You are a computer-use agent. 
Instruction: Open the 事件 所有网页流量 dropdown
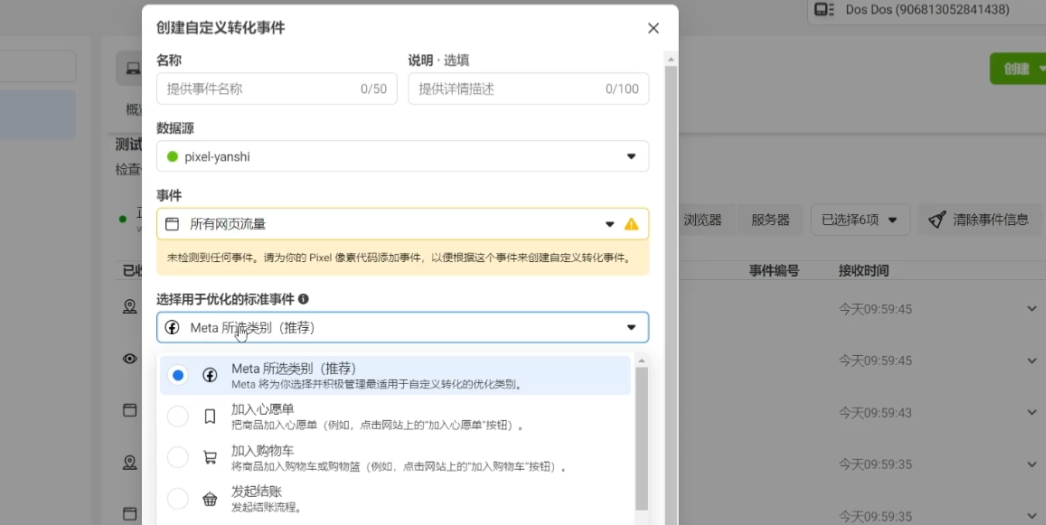coord(403,224)
